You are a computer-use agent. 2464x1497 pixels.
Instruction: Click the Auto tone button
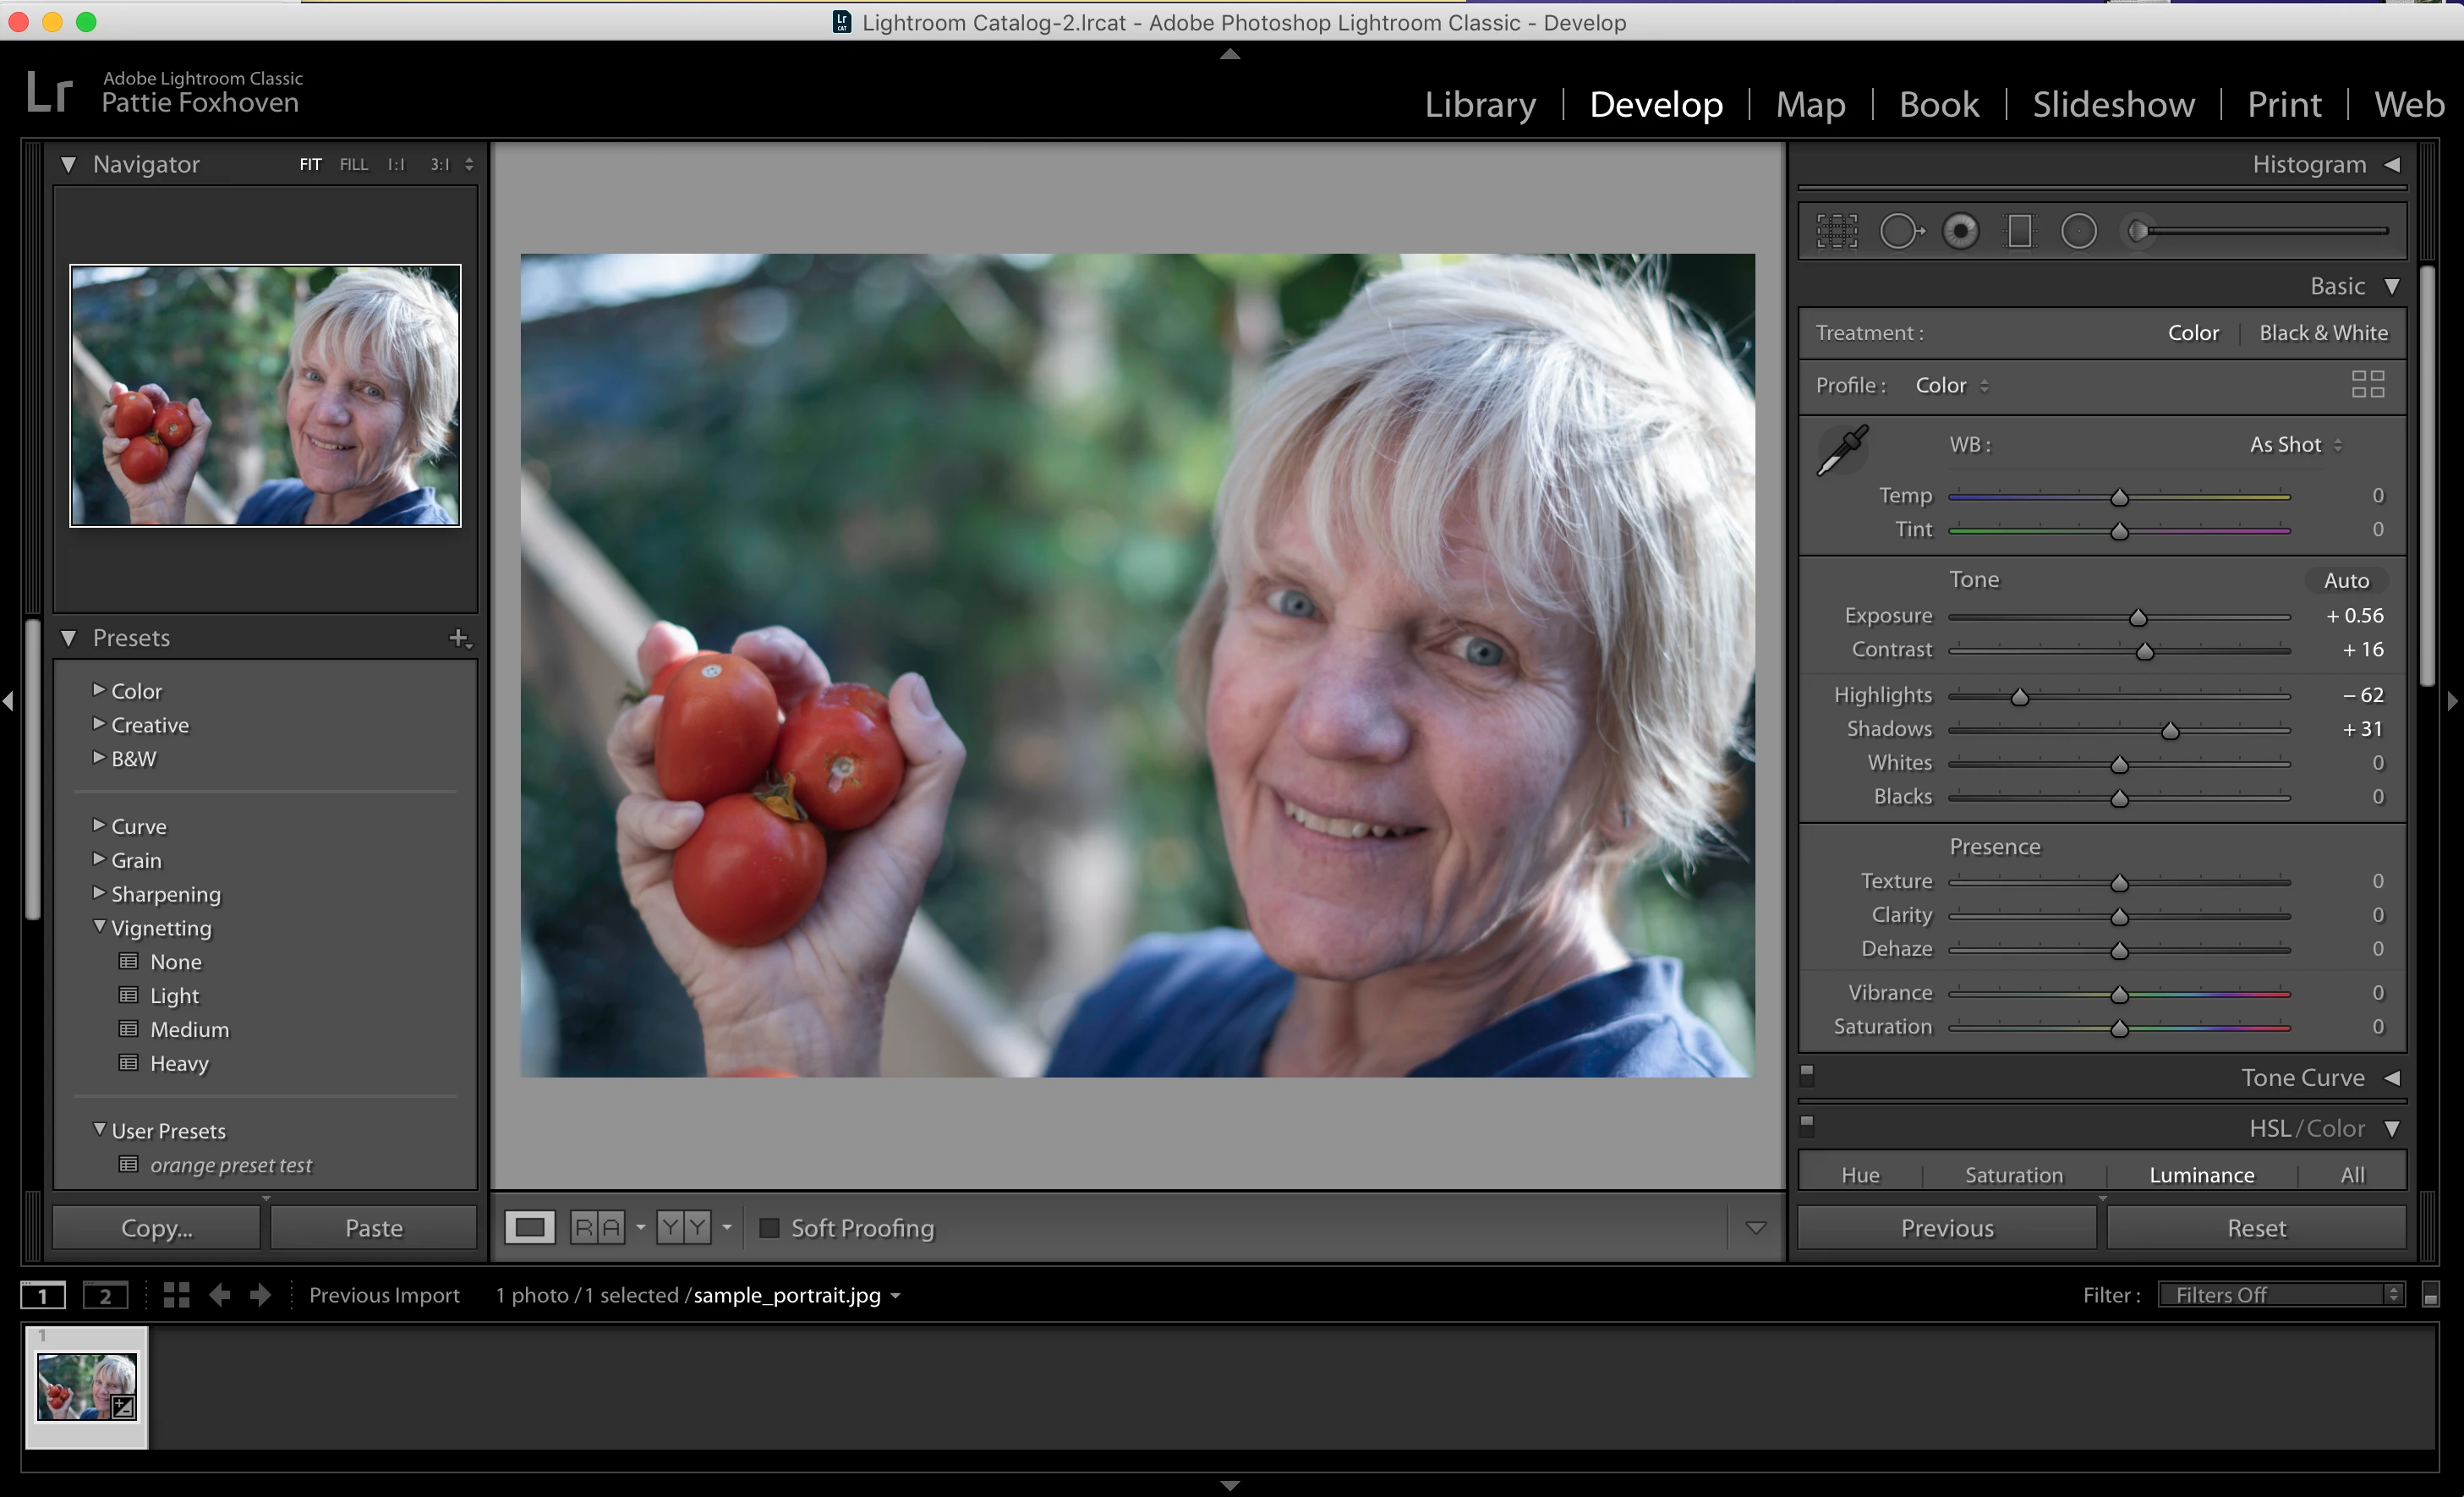point(2346,581)
